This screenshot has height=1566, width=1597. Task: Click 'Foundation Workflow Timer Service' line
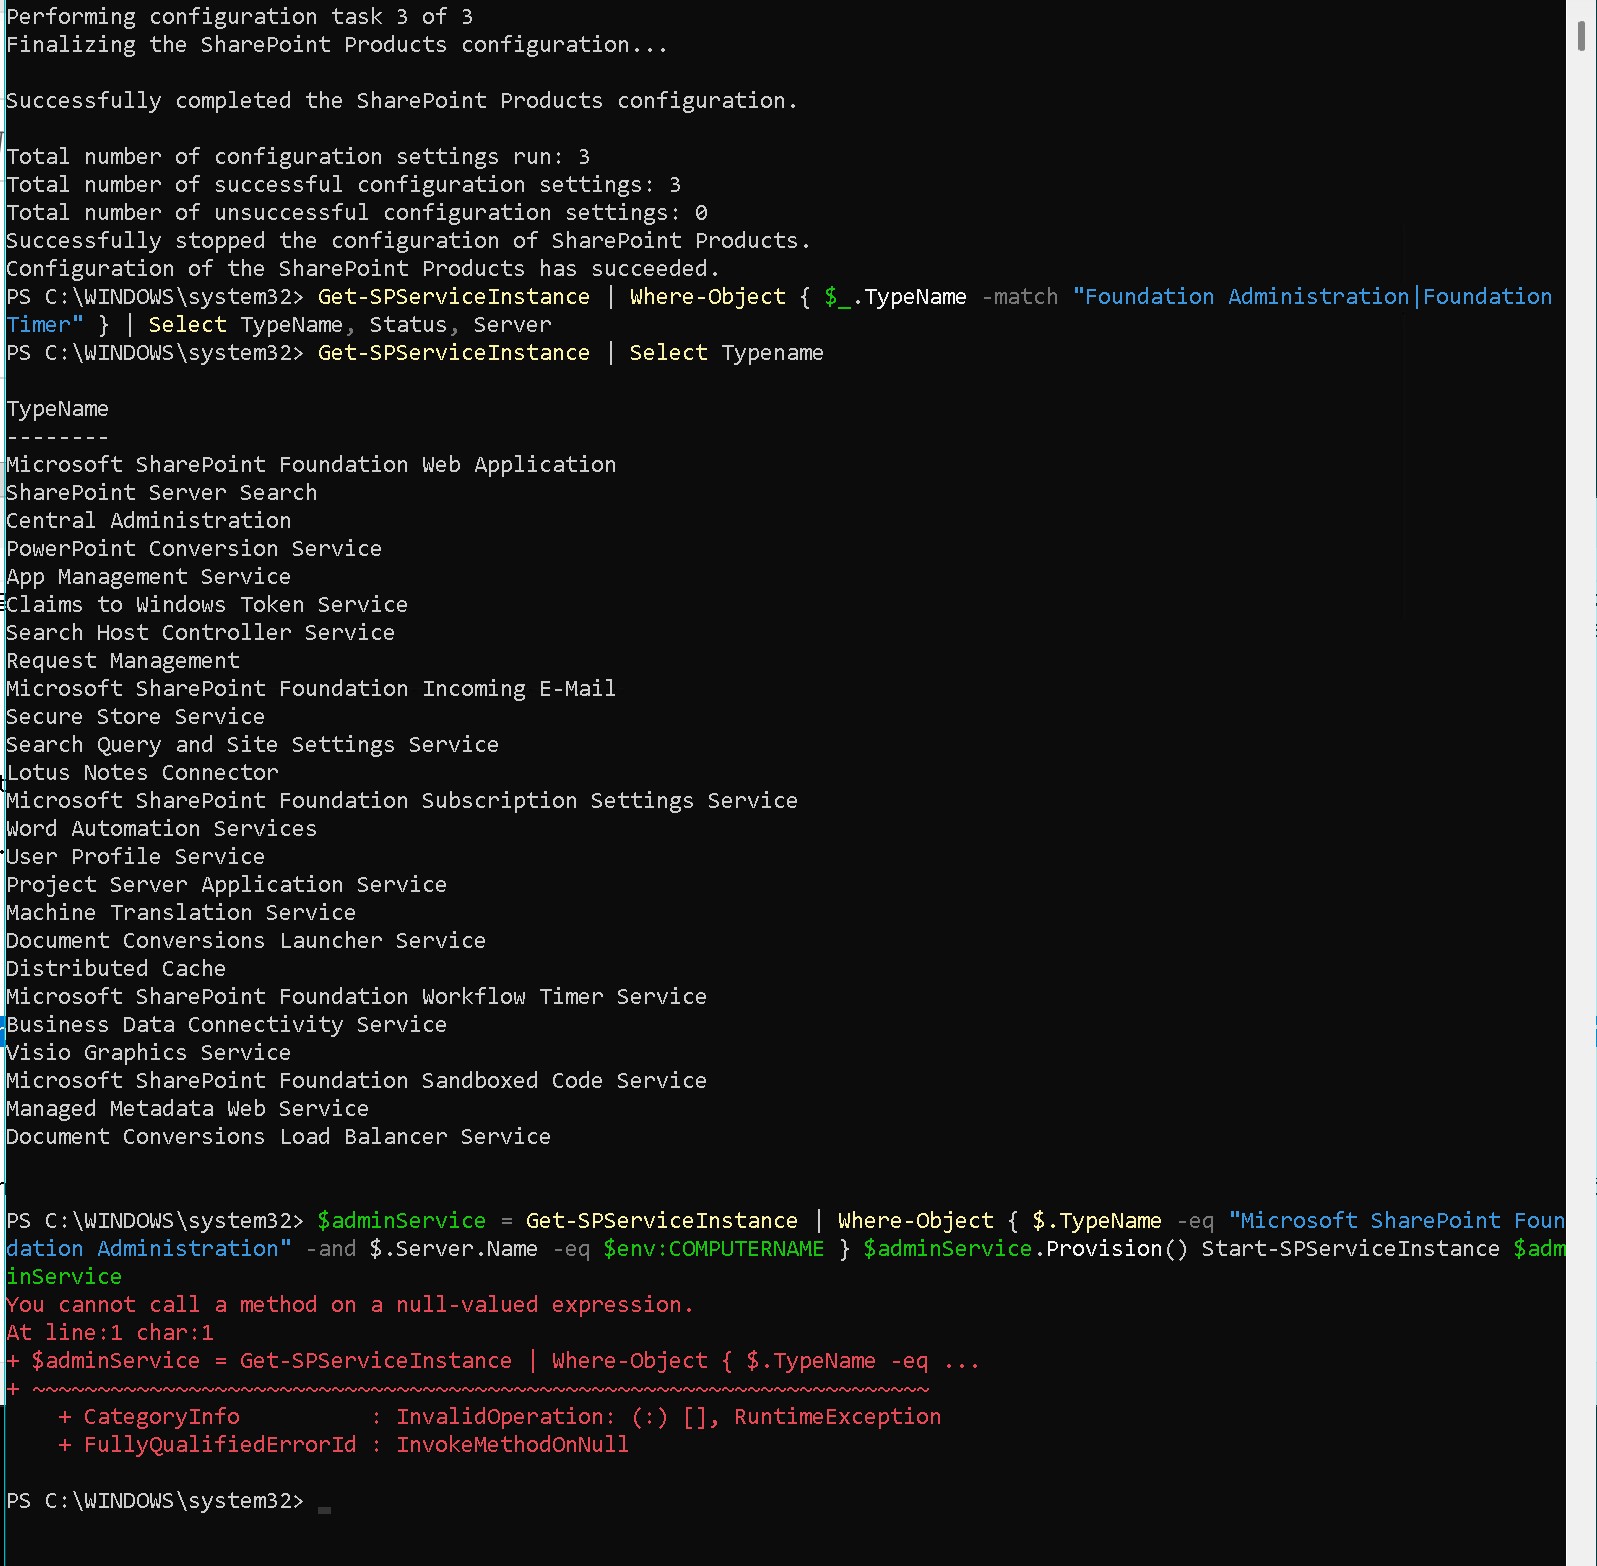click(x=357, y=997)
